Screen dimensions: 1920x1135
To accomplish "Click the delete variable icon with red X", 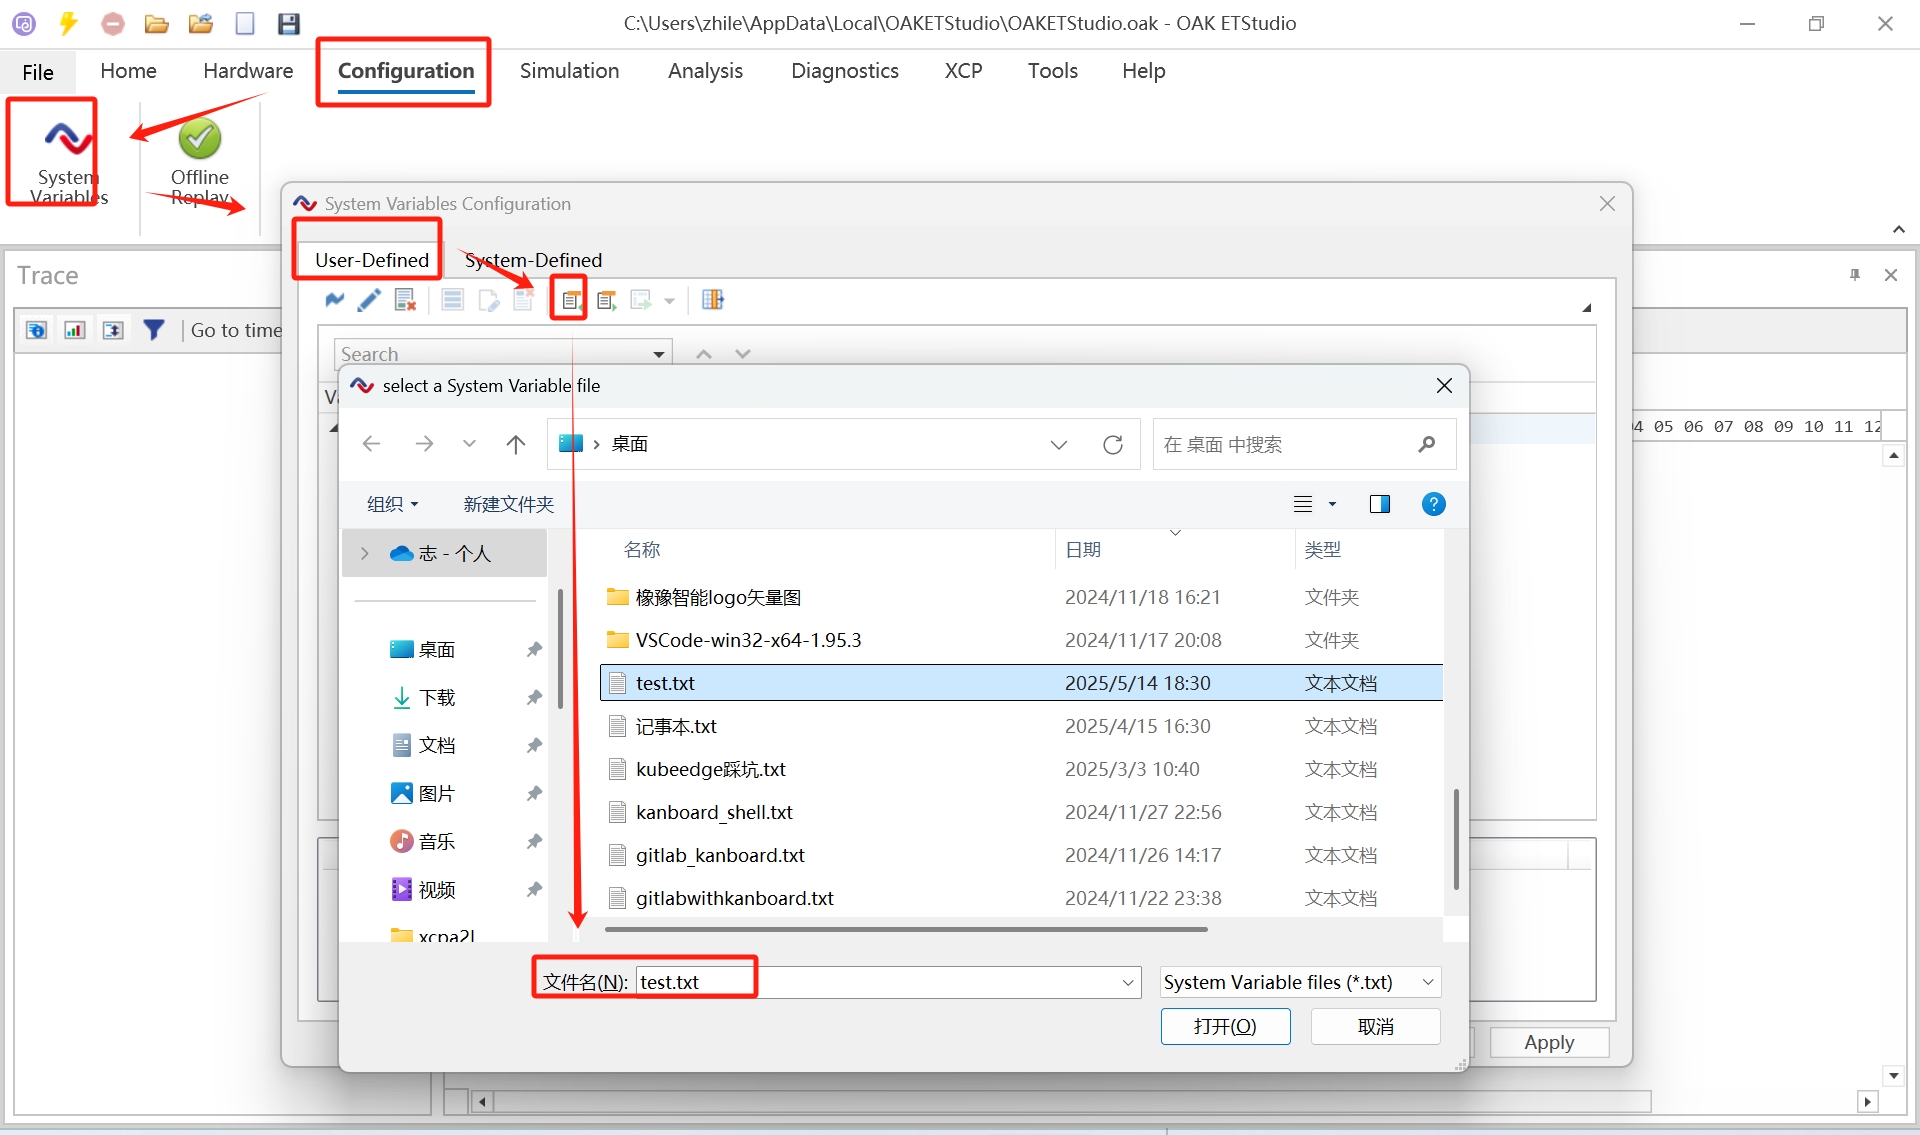I will [x=405, y=300].
